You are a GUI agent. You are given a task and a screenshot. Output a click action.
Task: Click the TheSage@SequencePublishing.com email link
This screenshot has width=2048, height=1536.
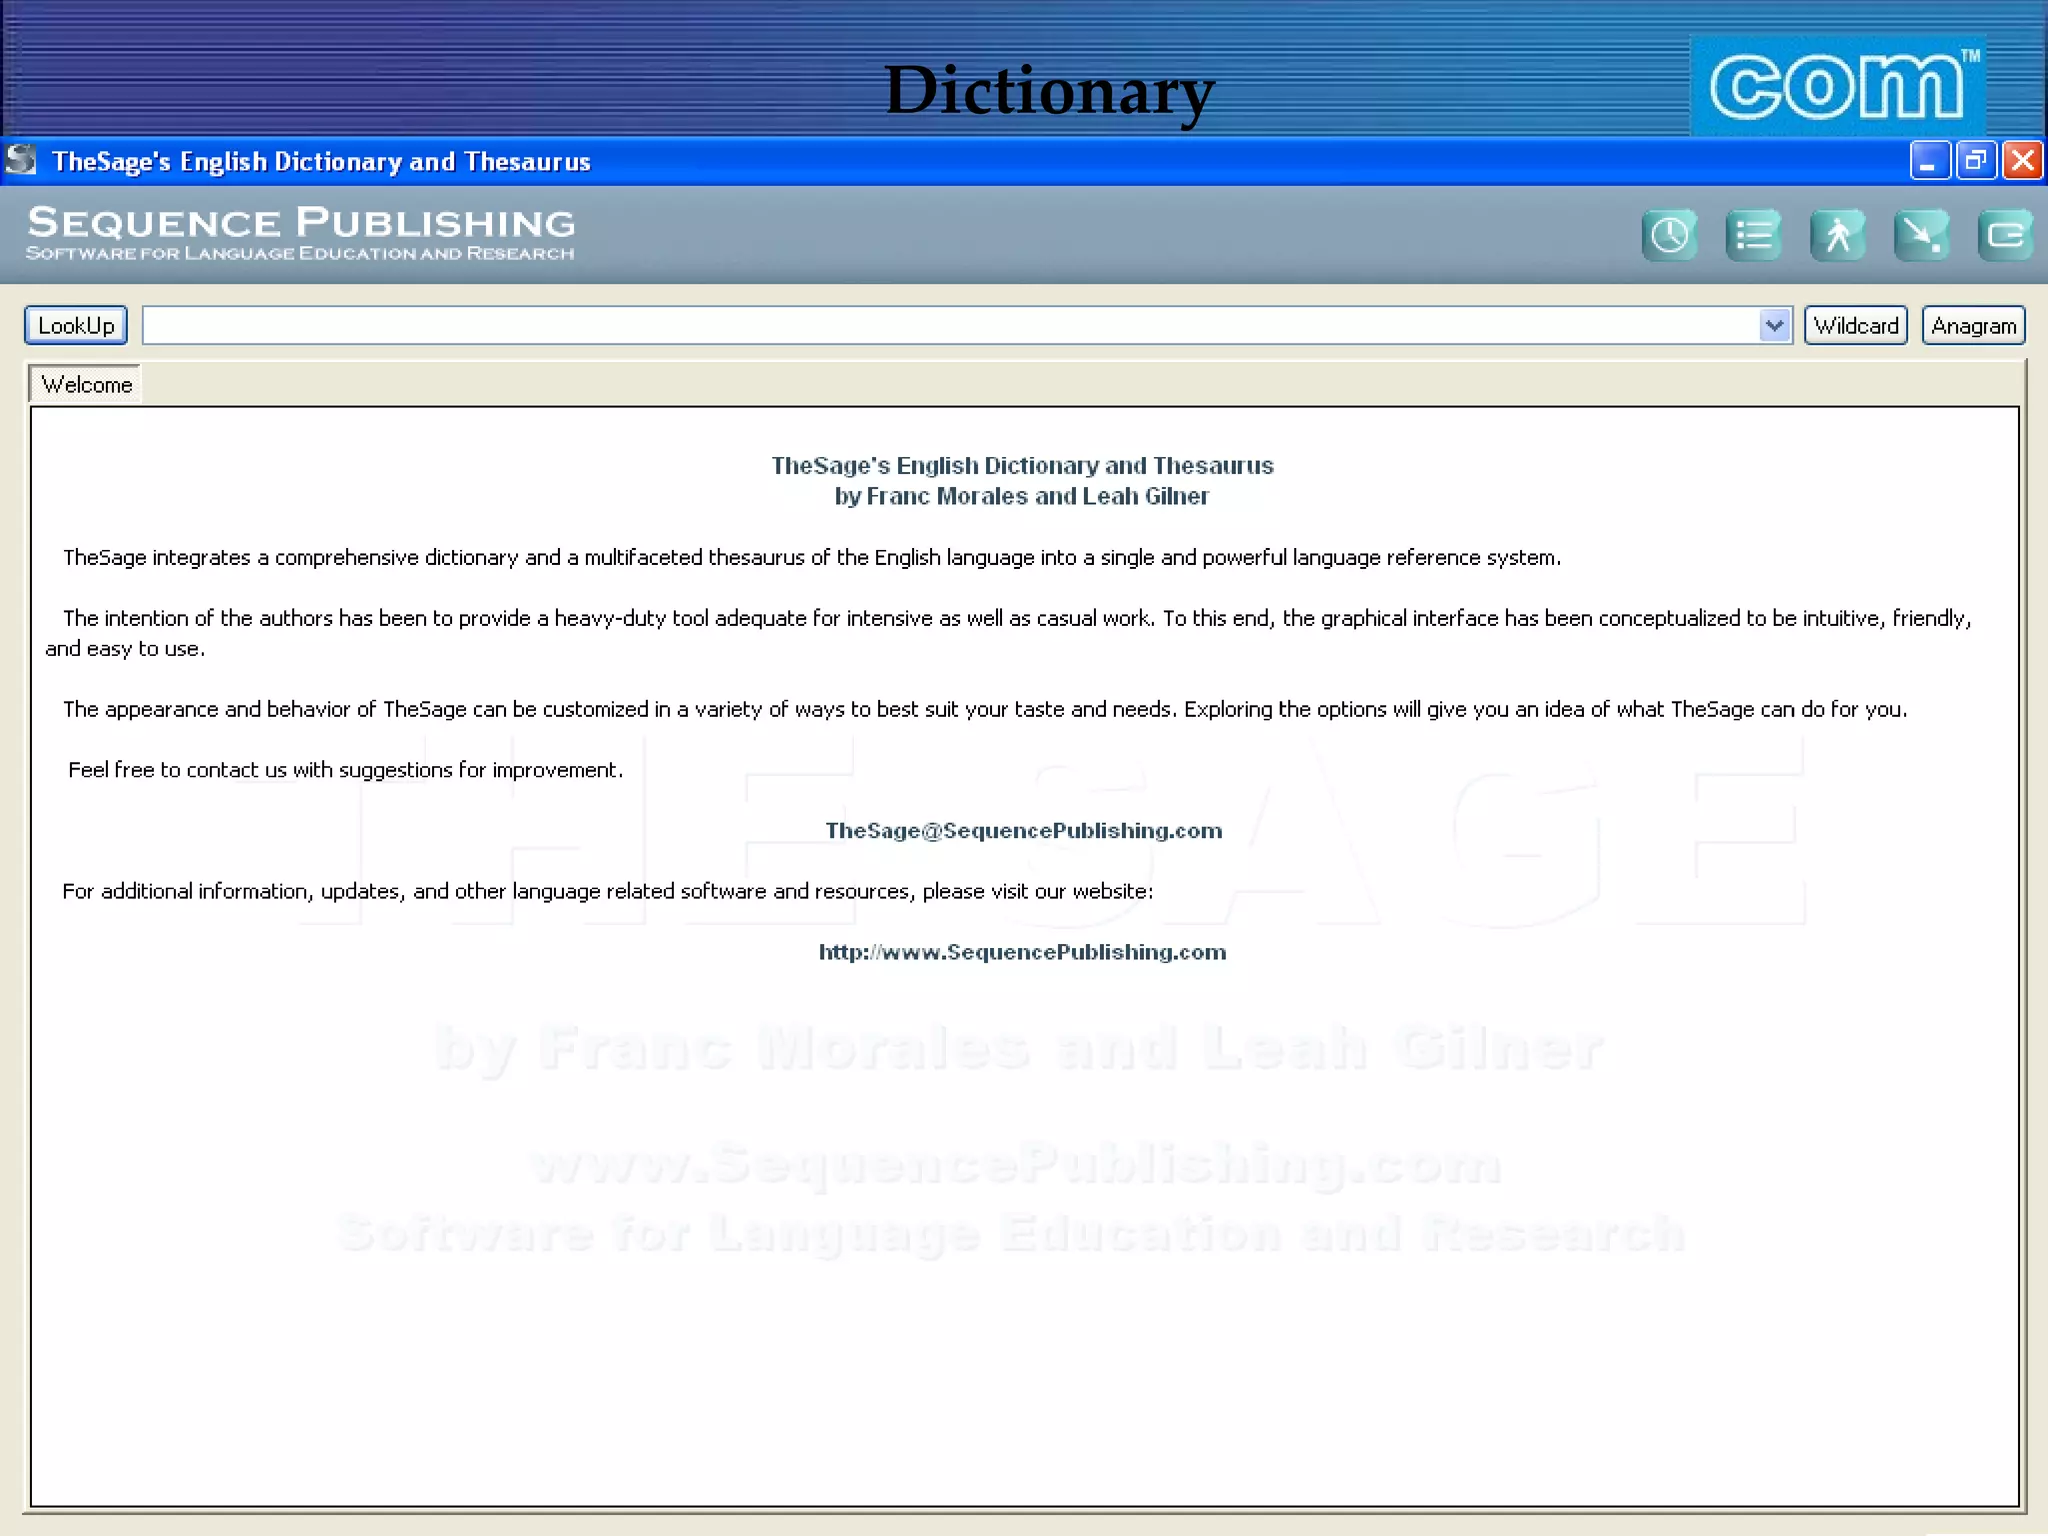(x=1023, y=830)
